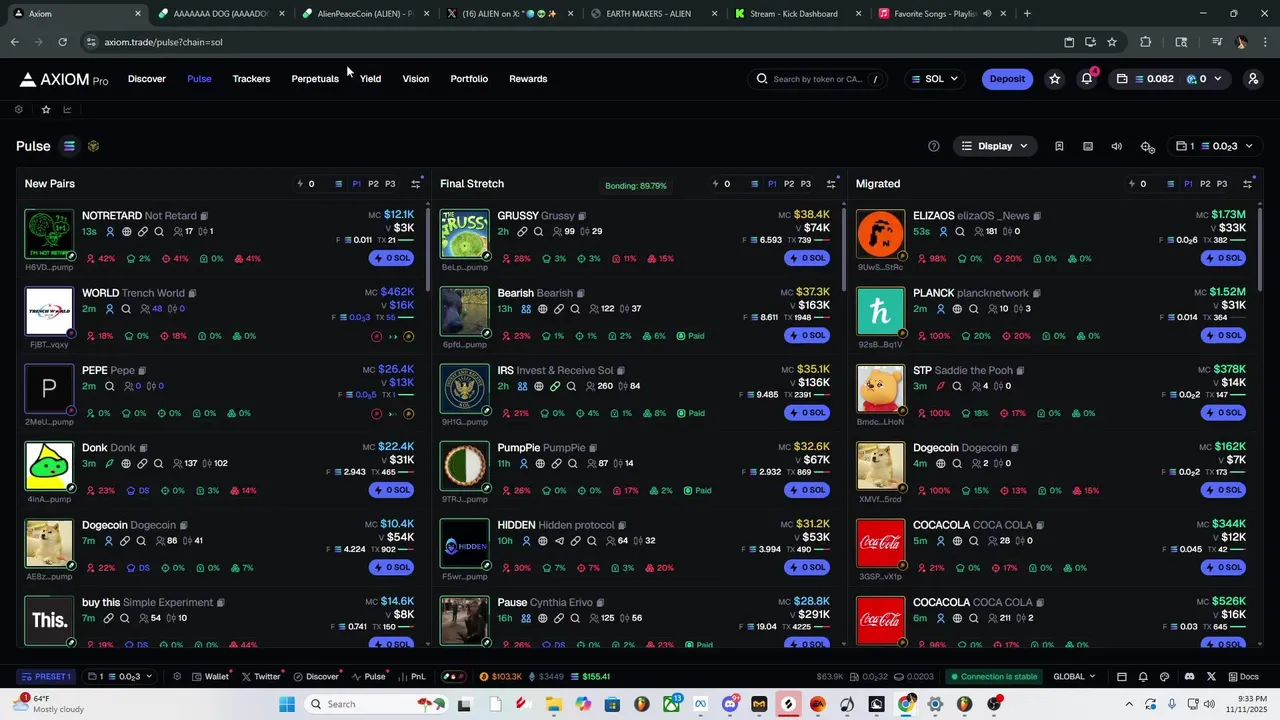Quick buy 0 SOL on NOTRETARD
Image resolution: width=1280 pixels, height=720 pixels.
(391, 258)
